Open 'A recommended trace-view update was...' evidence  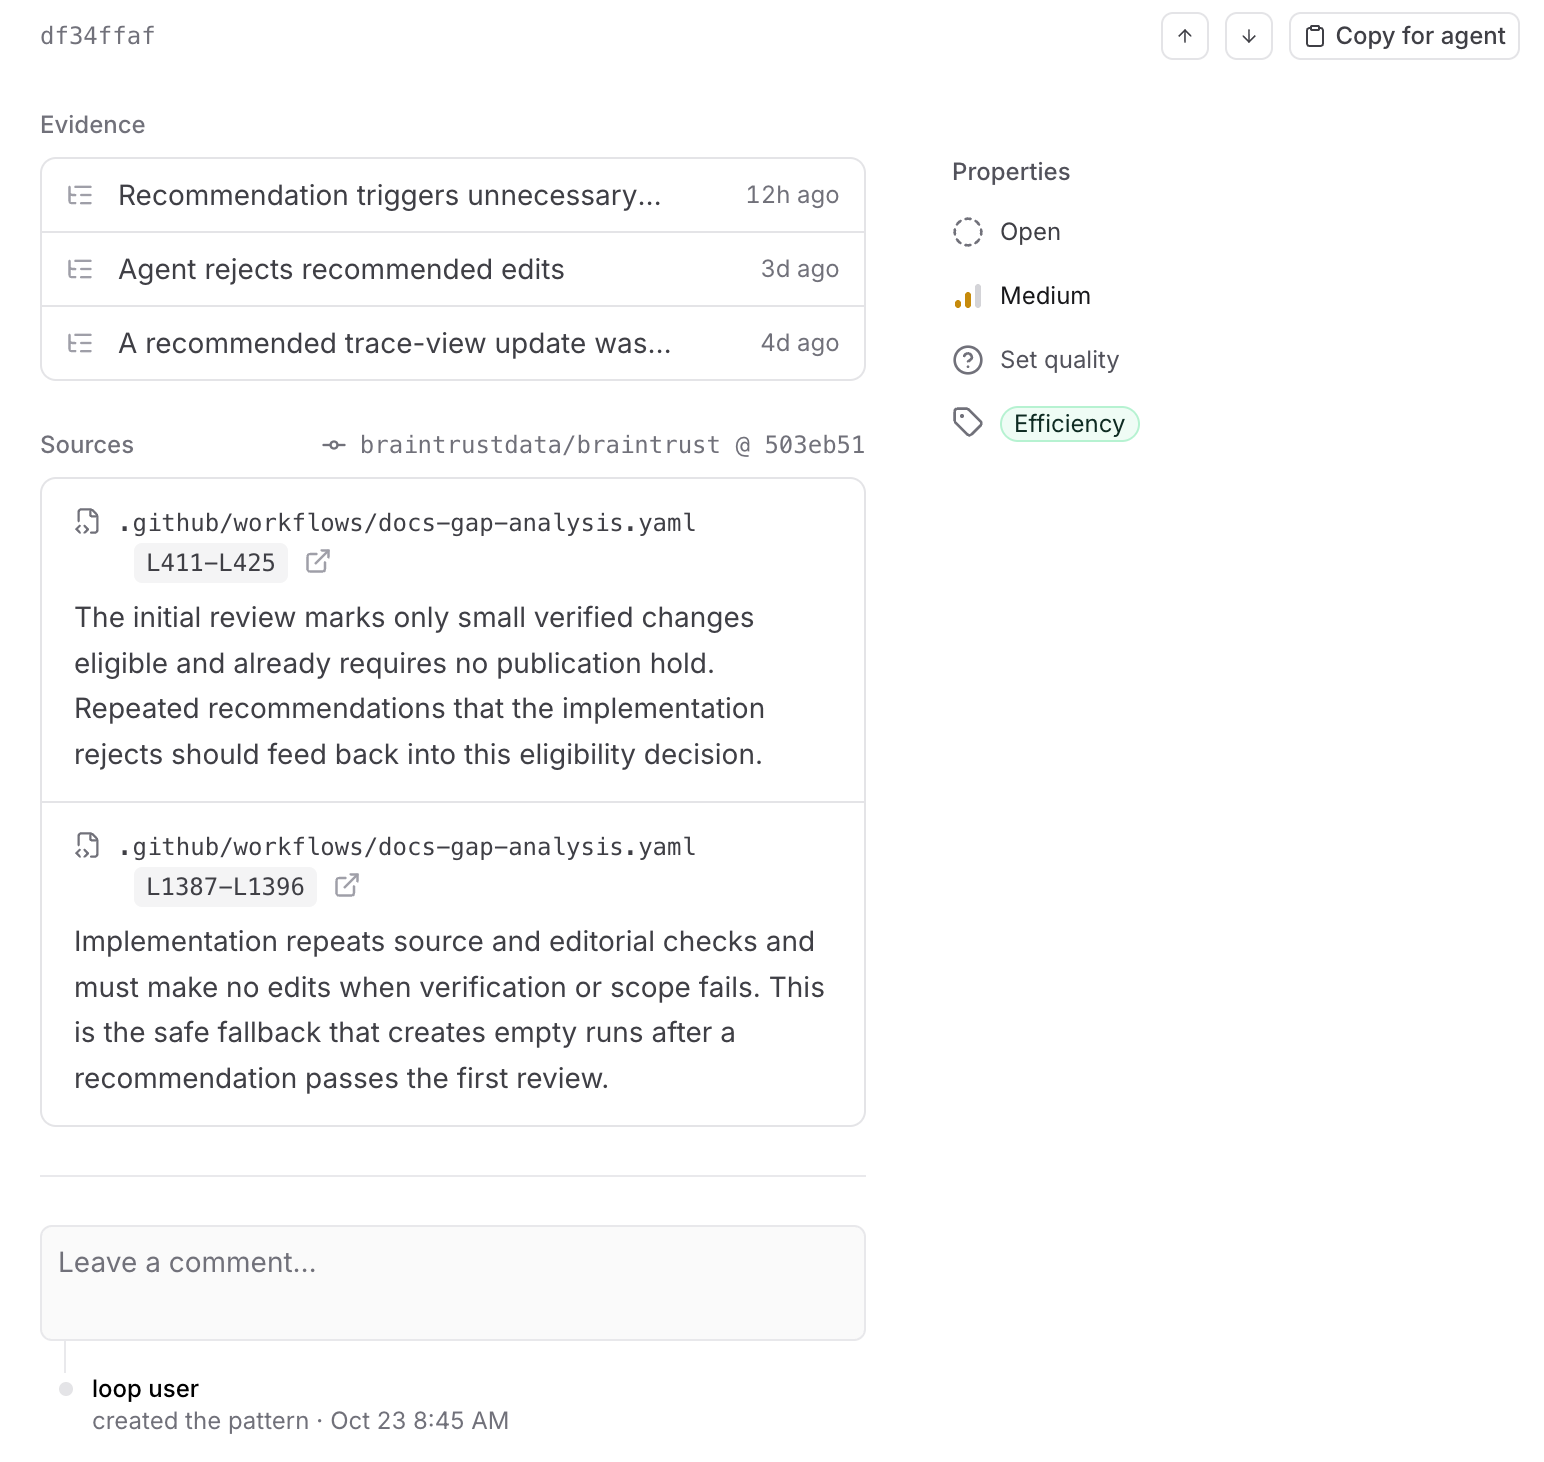[x=453, y=343]
